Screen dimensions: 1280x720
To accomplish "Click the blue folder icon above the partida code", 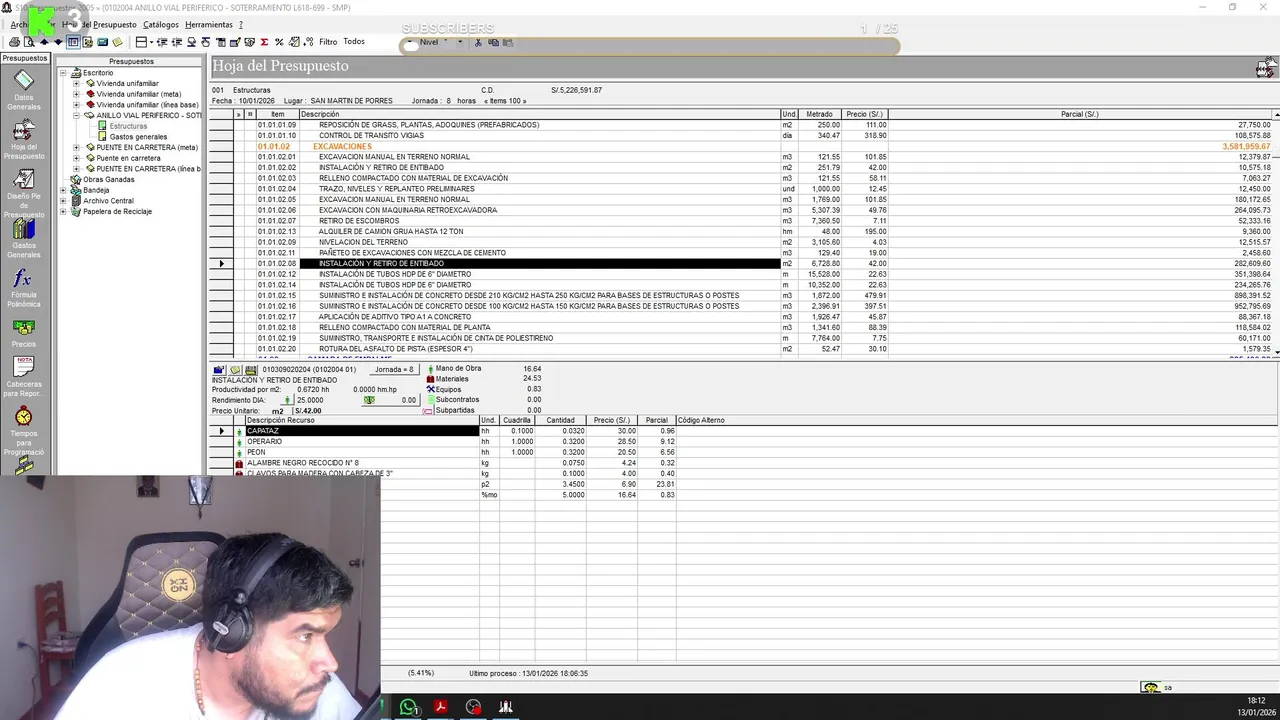I will [x=220, y=370].
